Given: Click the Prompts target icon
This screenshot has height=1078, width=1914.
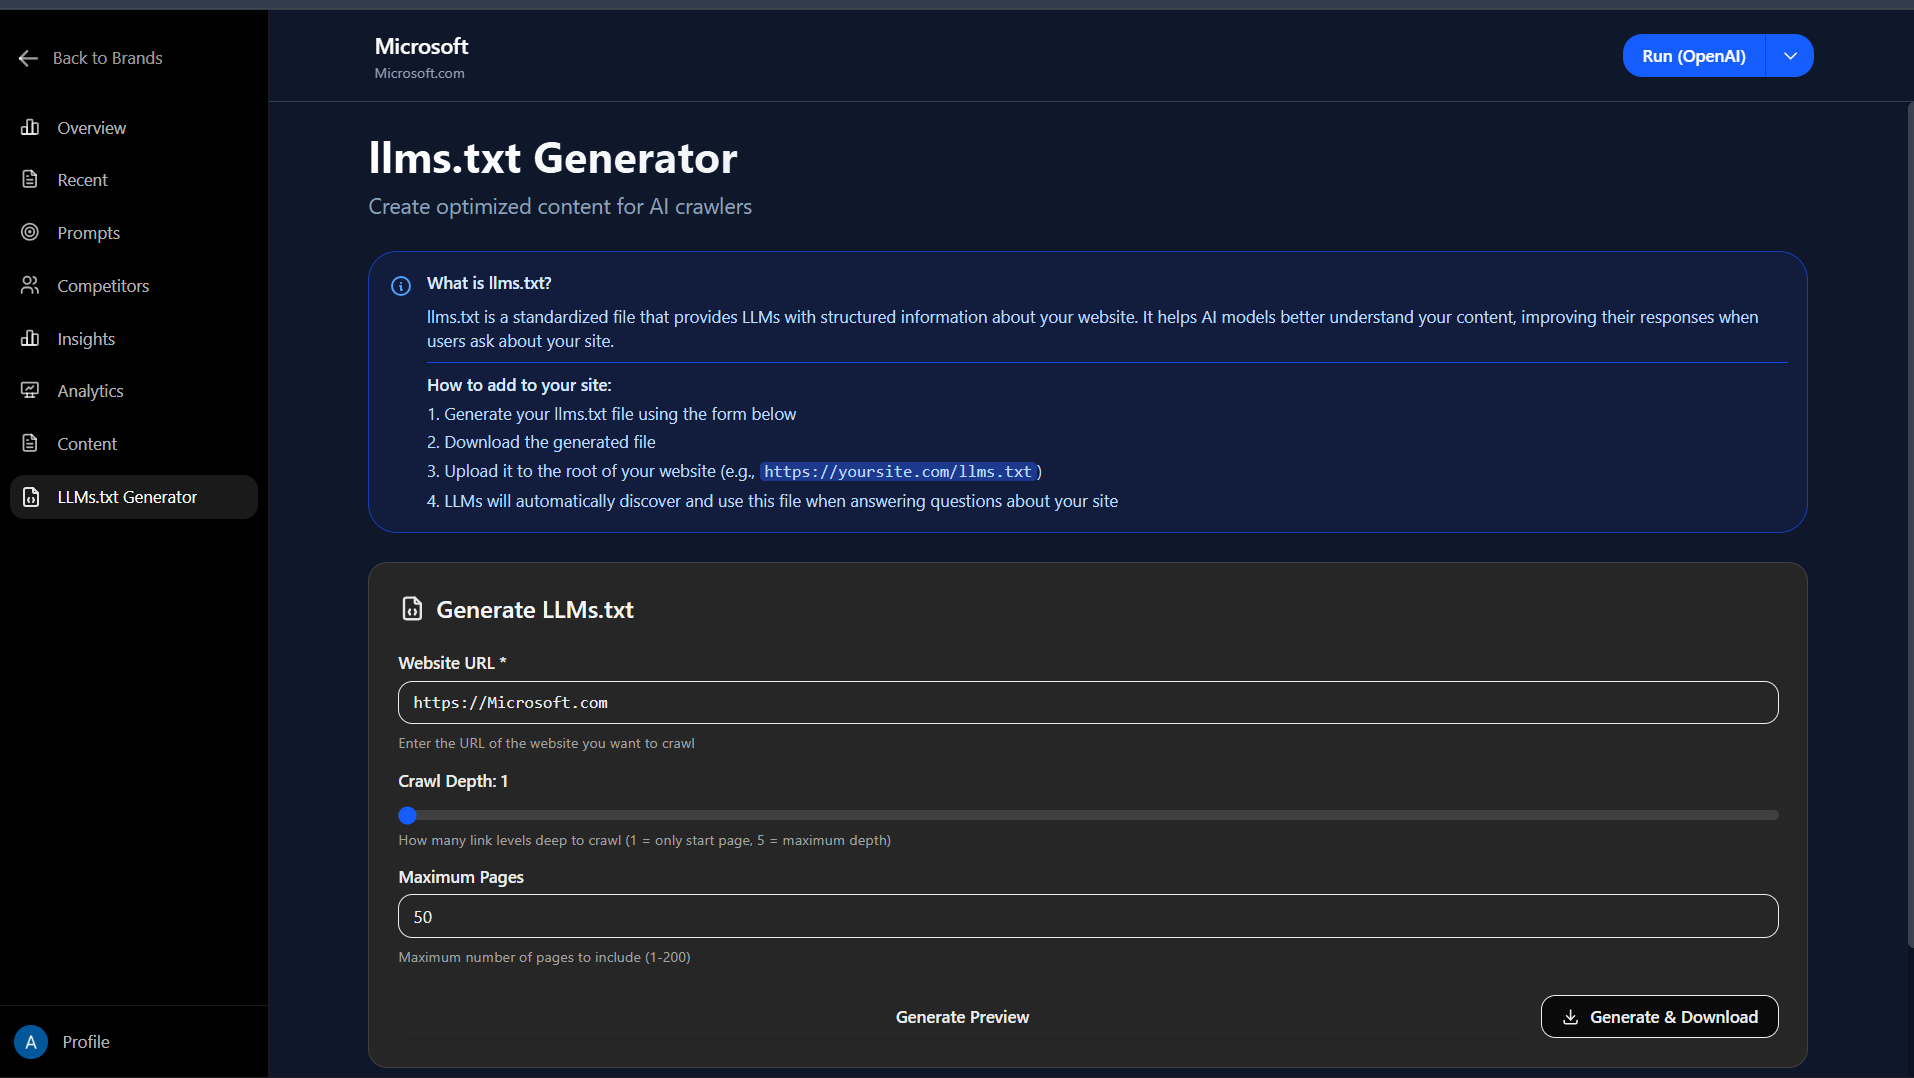Looking at the screenshot, I should [30, 232].
